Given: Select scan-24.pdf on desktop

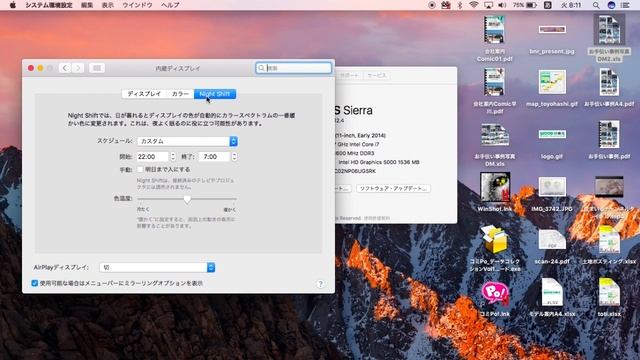Looking at the screenshot, I should coord(552,247).
